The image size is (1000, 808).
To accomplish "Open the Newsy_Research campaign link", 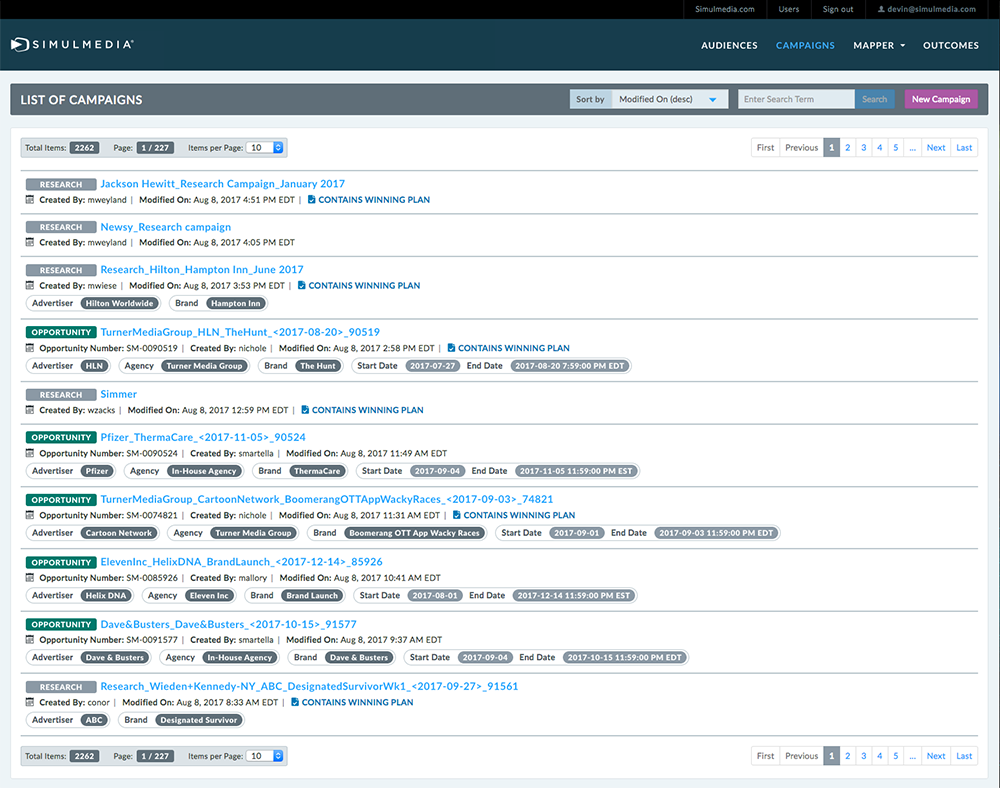I will tap(166, 227).
